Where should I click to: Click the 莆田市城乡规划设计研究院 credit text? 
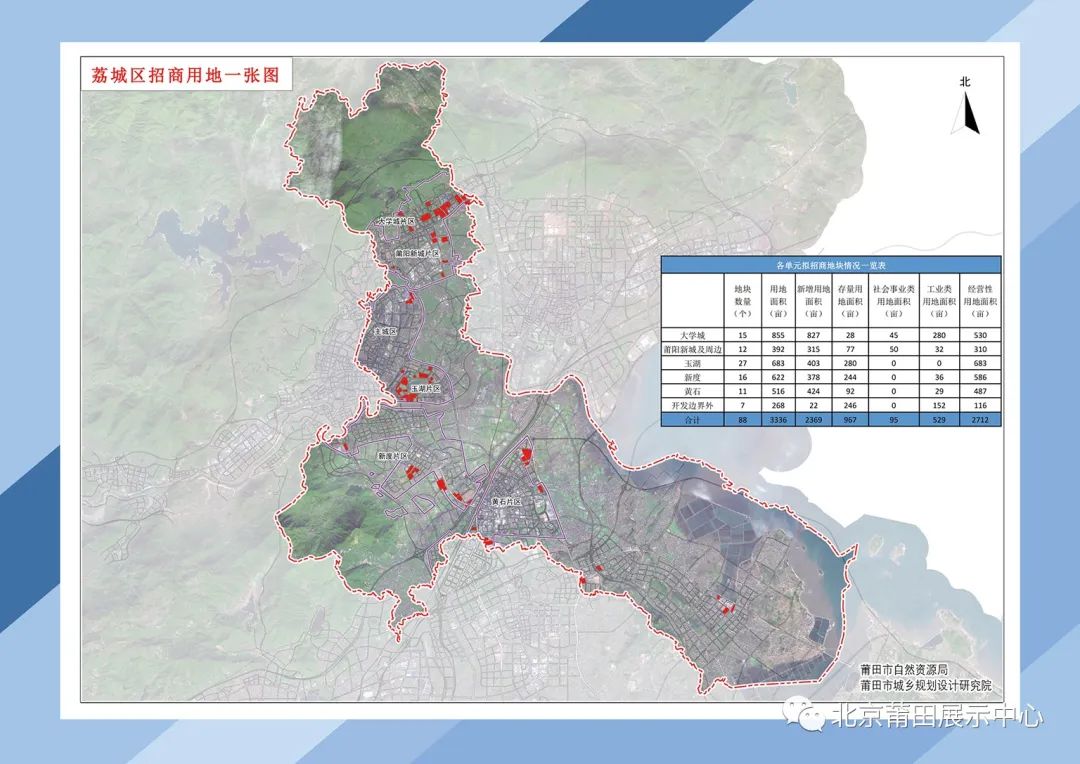tap(925, 685)
